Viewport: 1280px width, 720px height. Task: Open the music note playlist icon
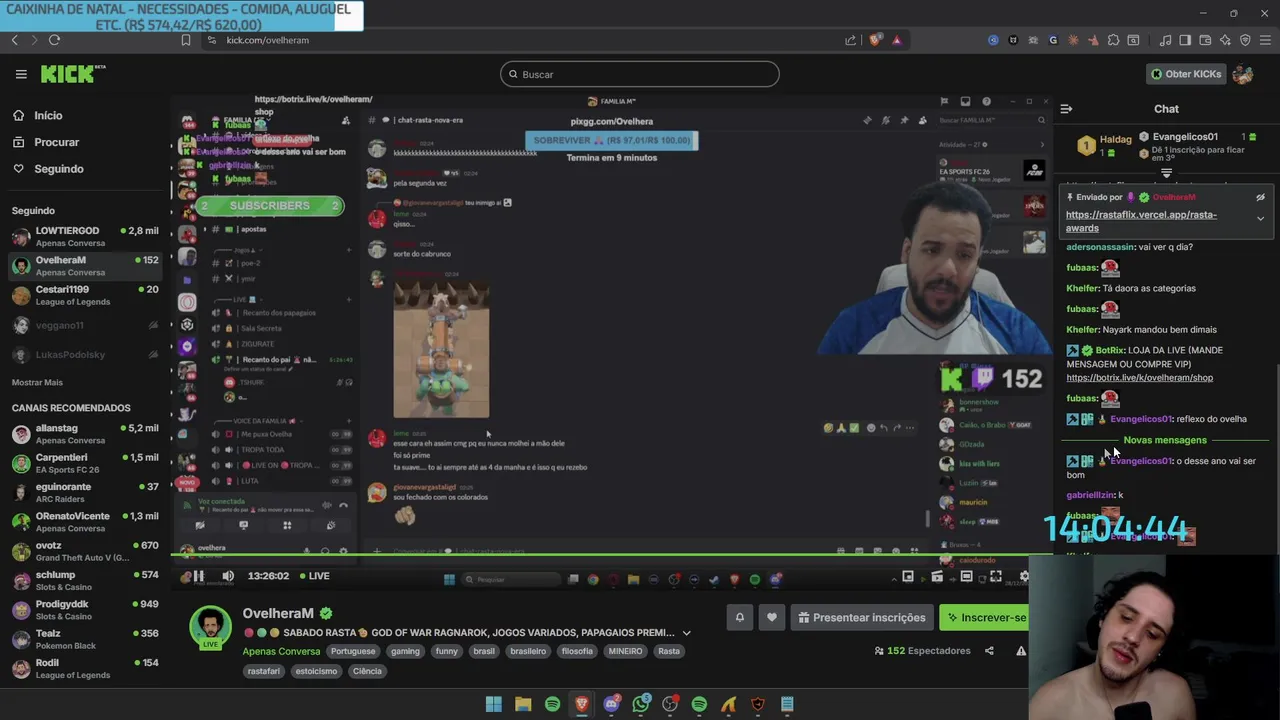tap(1165, 40)
